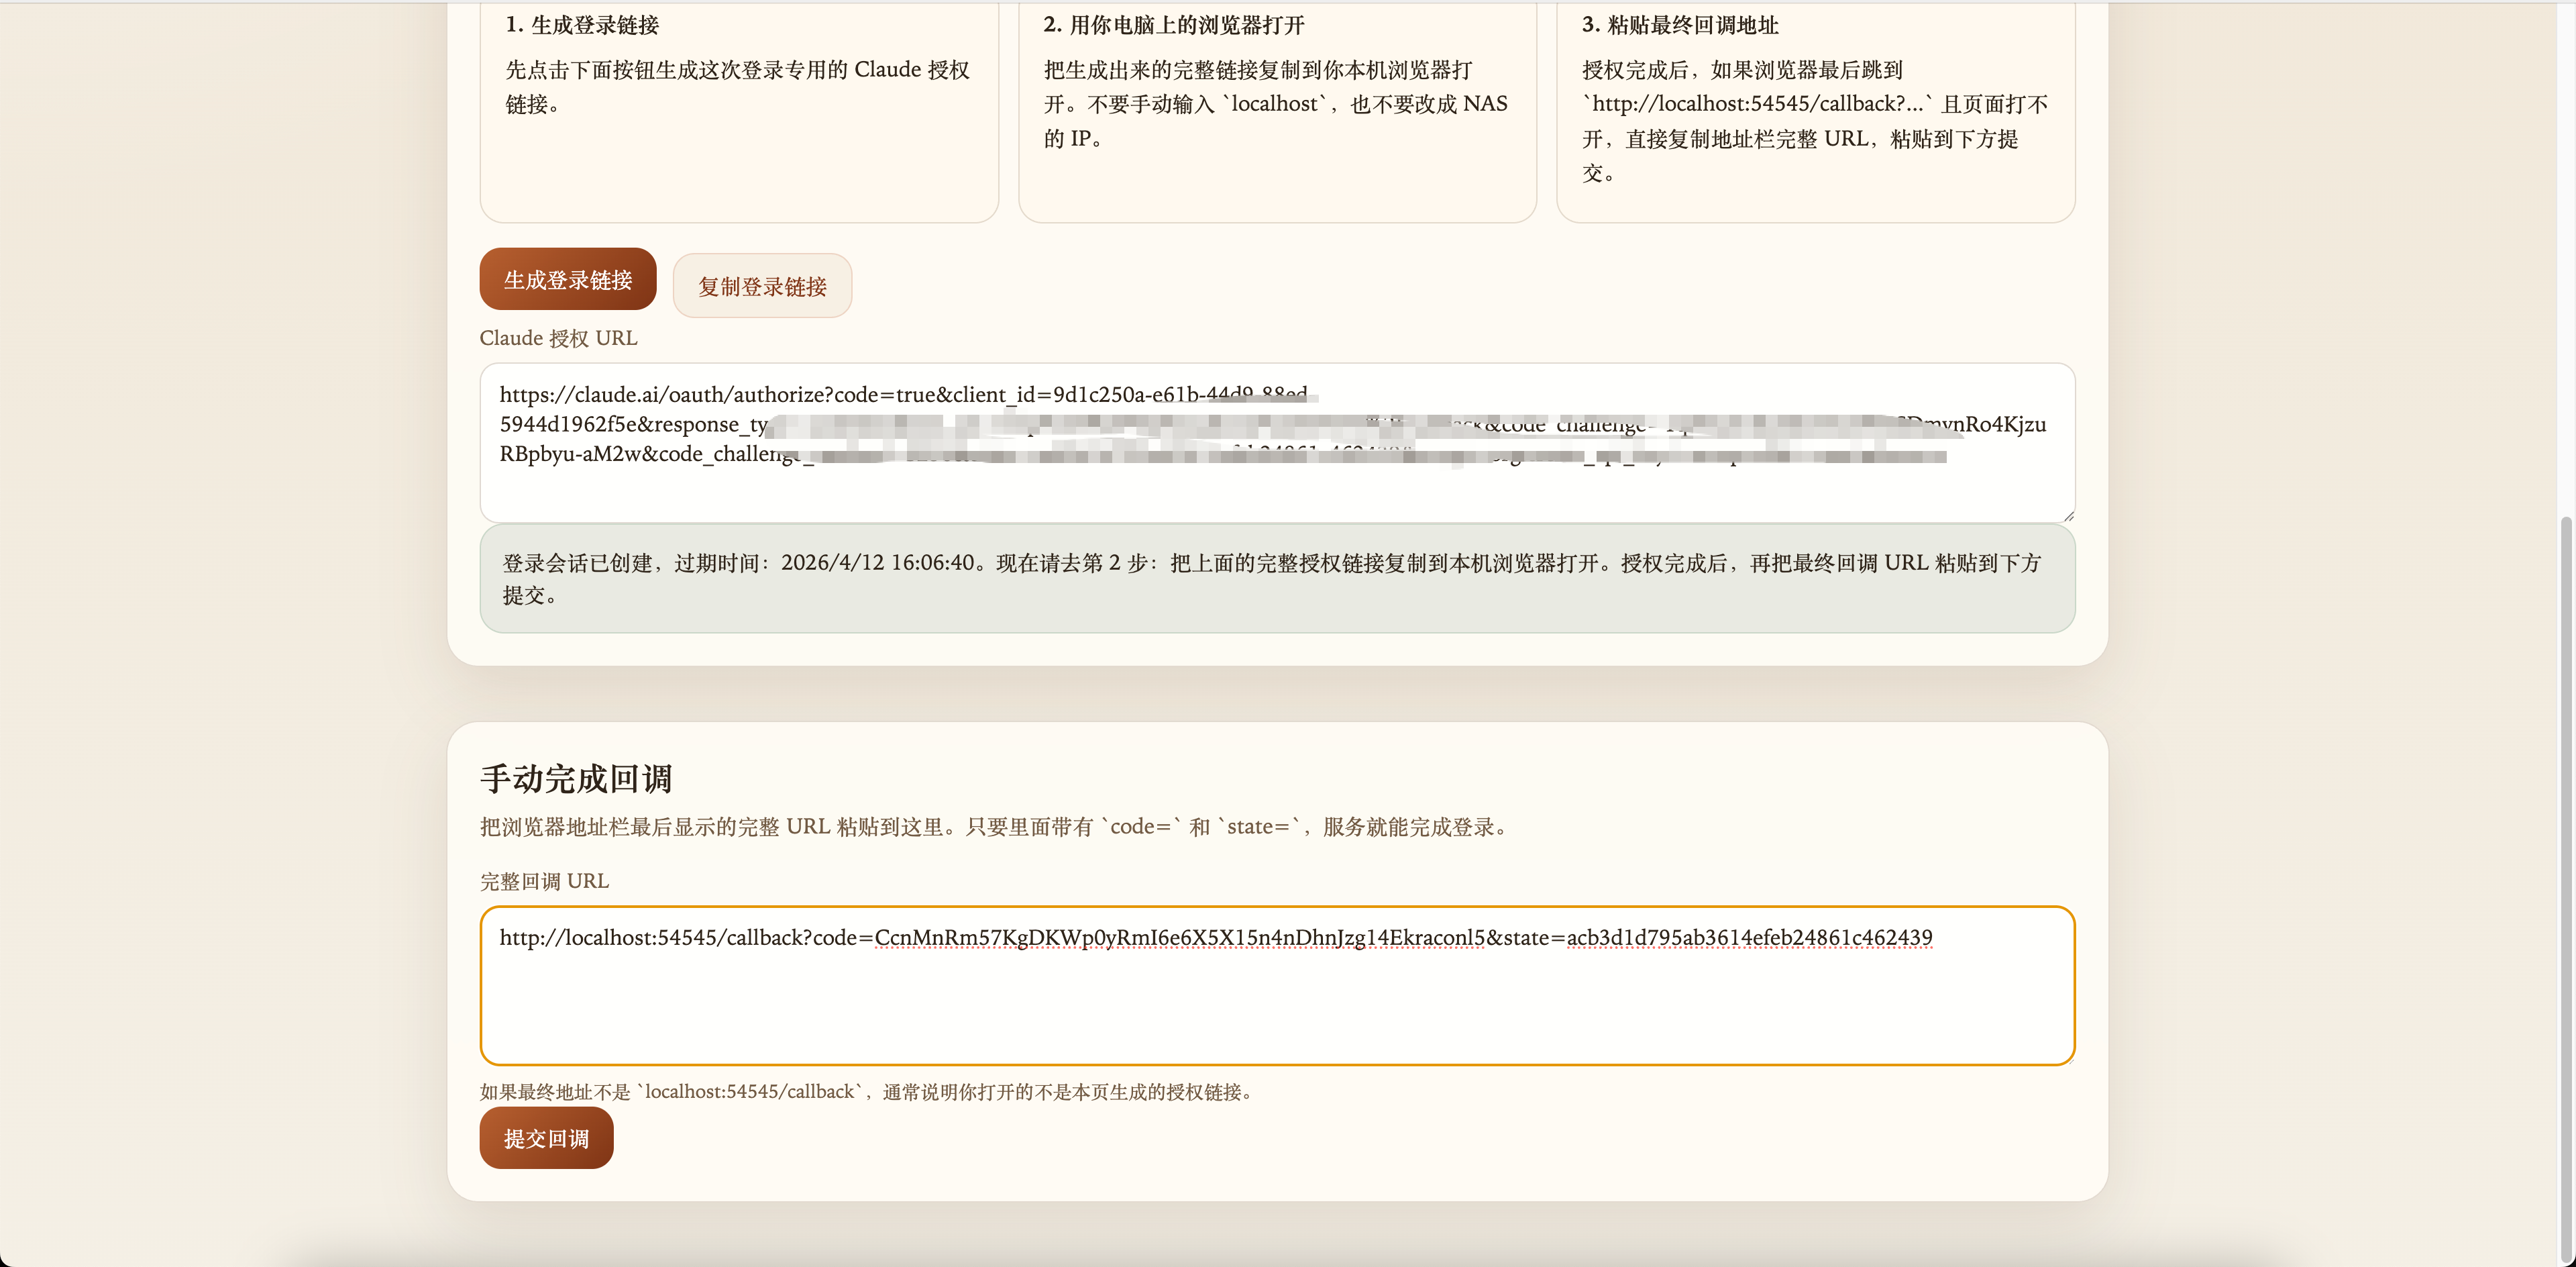Click the page's vertical scrollbar thumb

[2567, 888]
